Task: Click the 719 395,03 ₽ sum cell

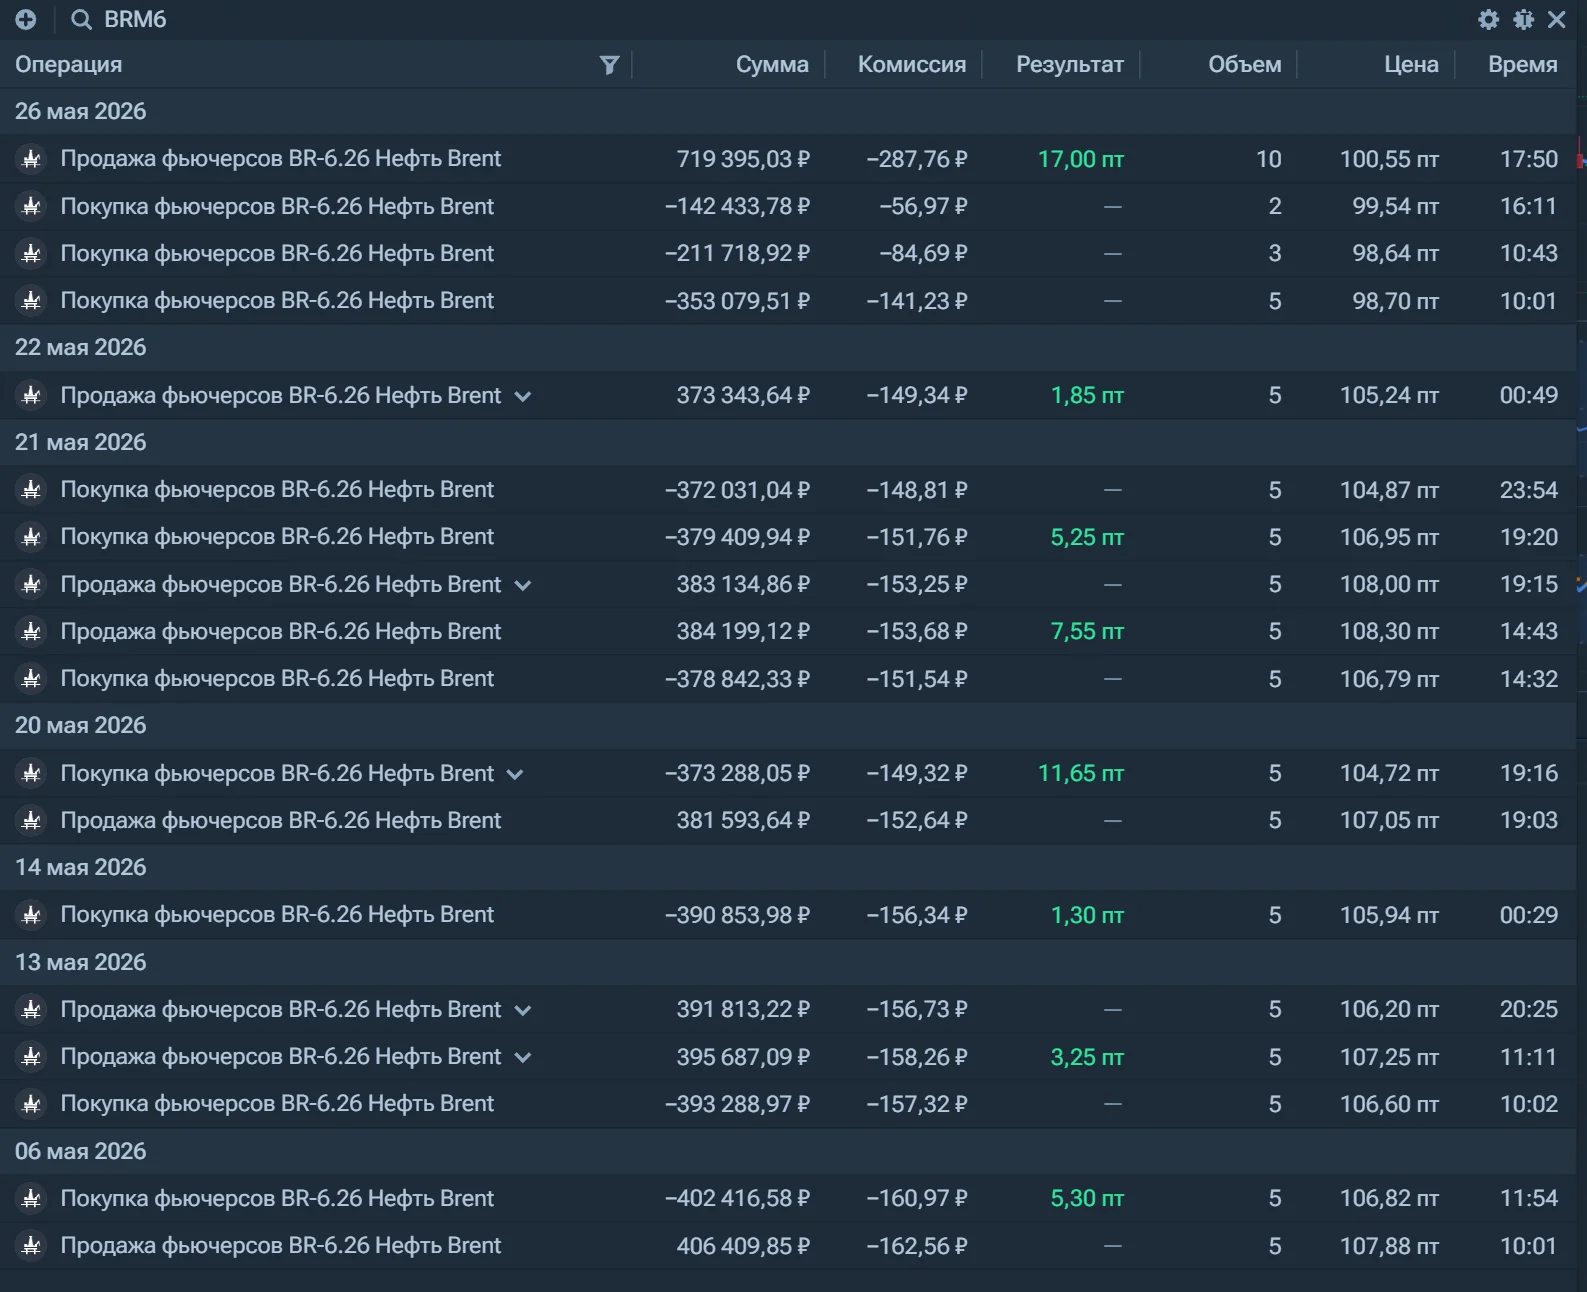Action: (743, 160)
